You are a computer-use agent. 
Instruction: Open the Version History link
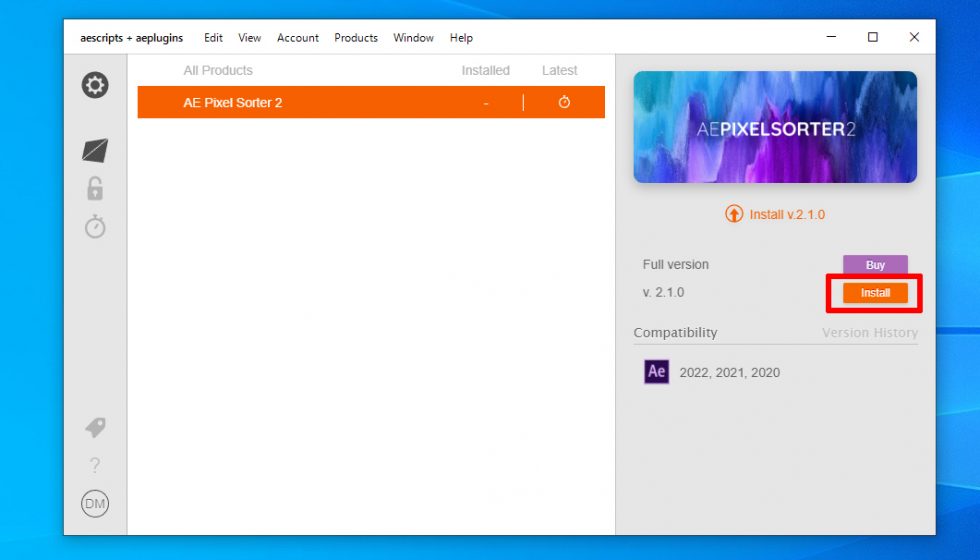(x=869, y=332)
